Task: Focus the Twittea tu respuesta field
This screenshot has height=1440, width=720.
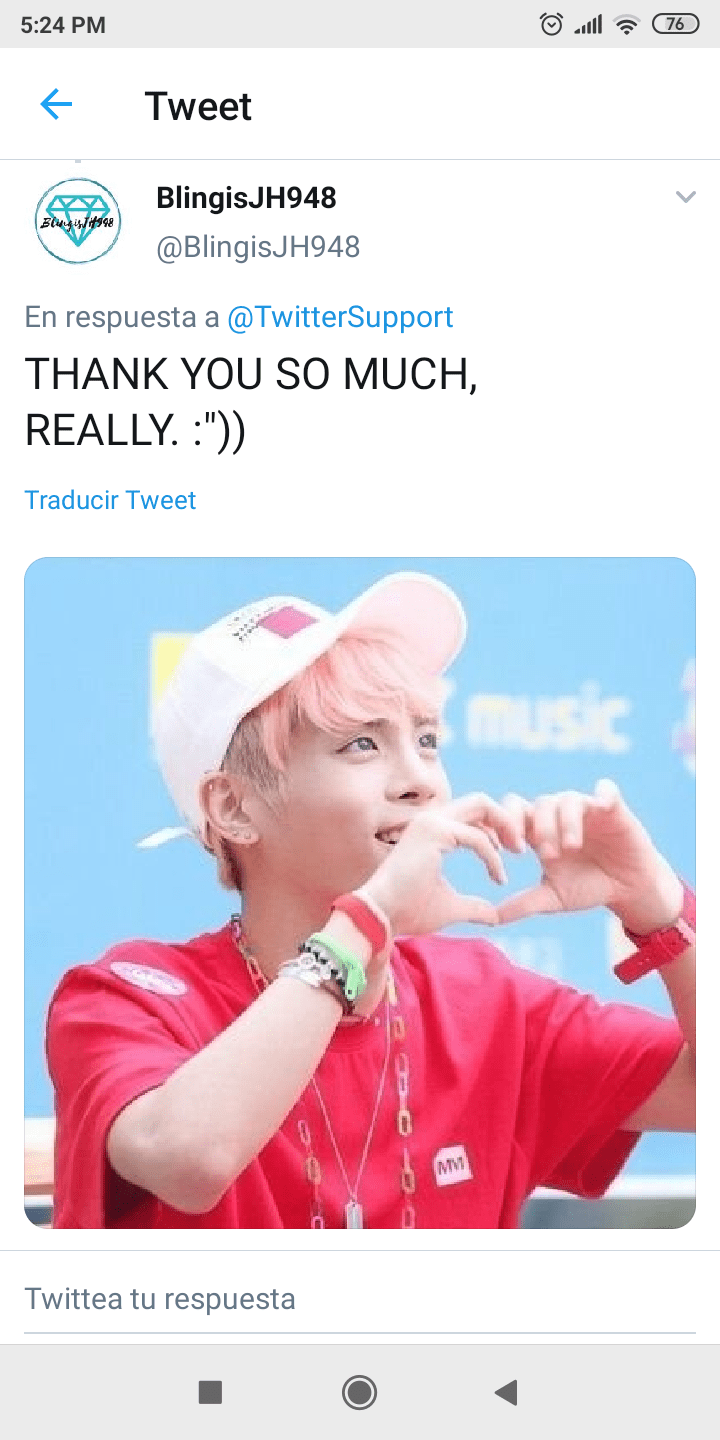Action: (x=360, y=1299)
